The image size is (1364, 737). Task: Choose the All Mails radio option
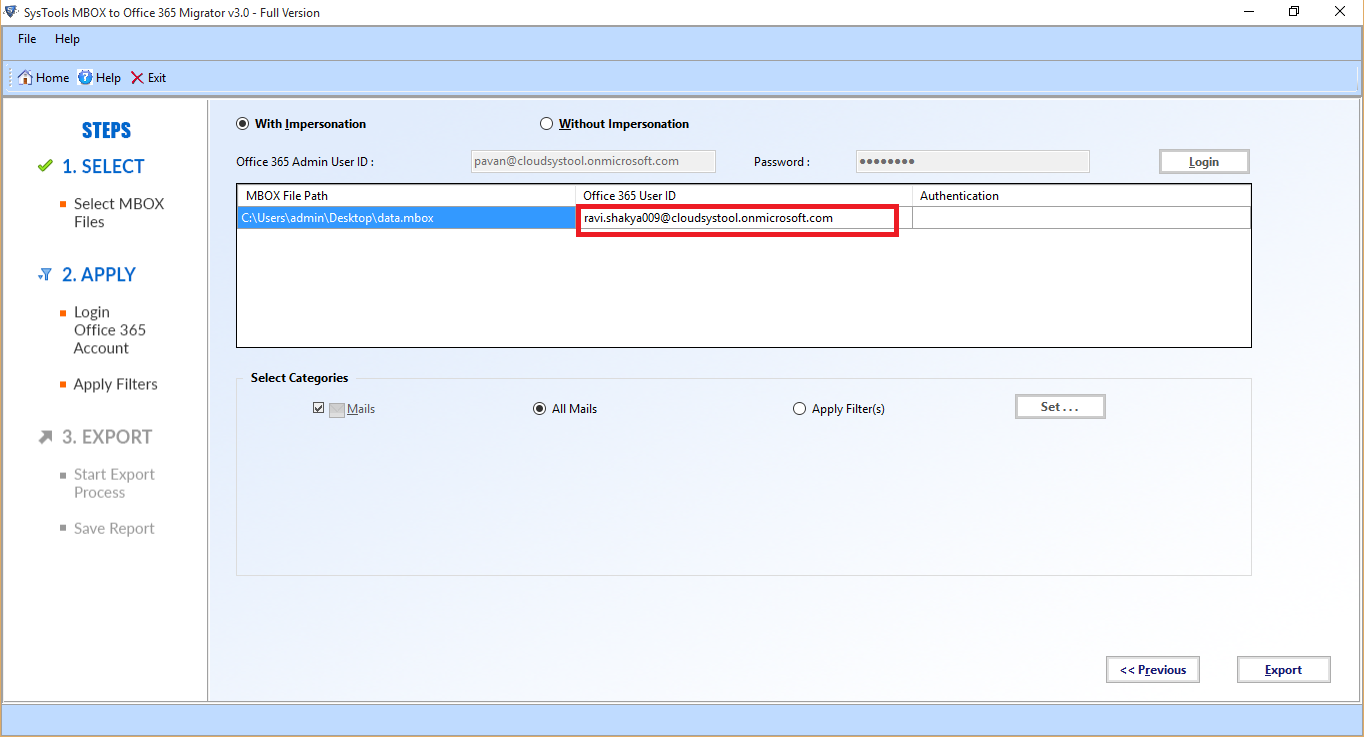(x=540, y=409)
